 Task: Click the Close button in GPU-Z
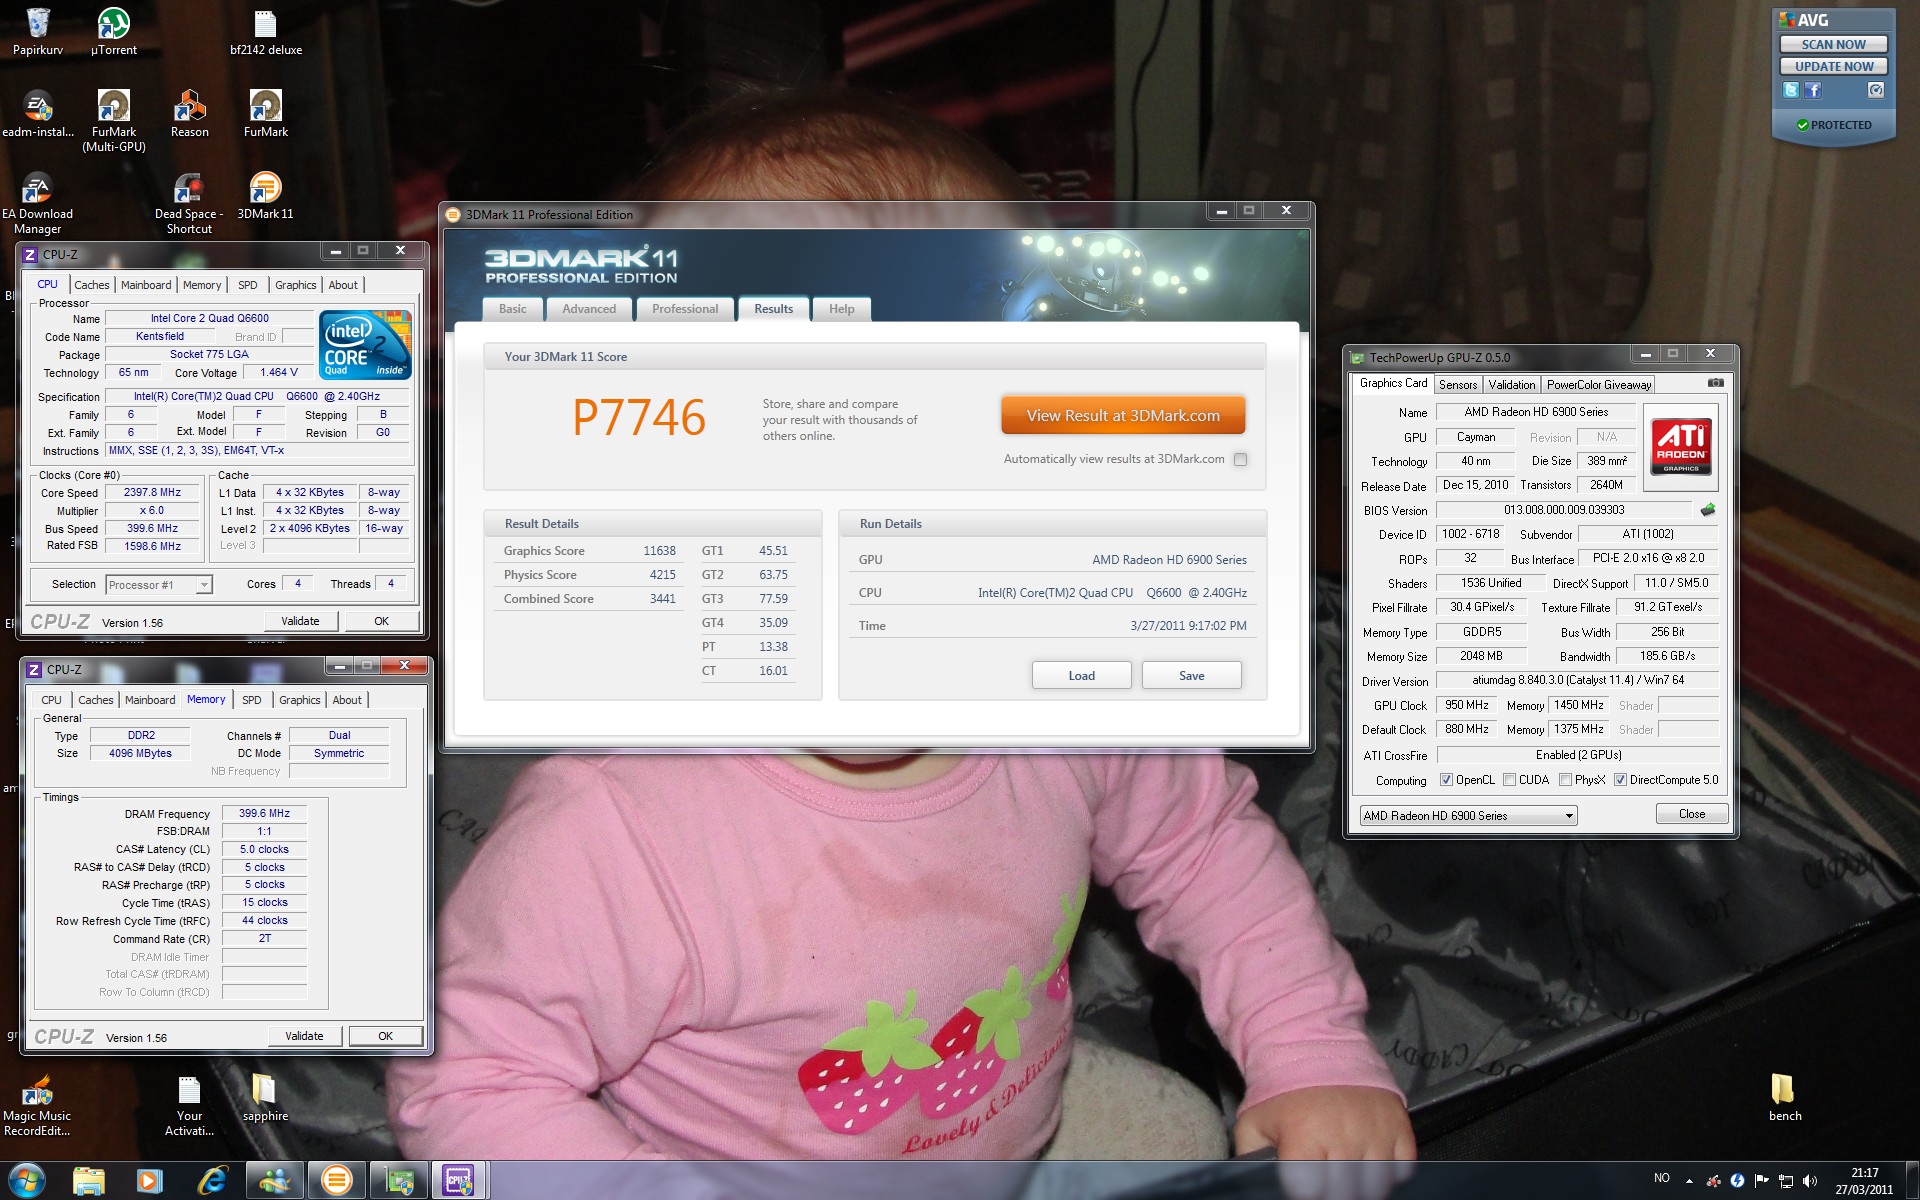coord(1692,814)
